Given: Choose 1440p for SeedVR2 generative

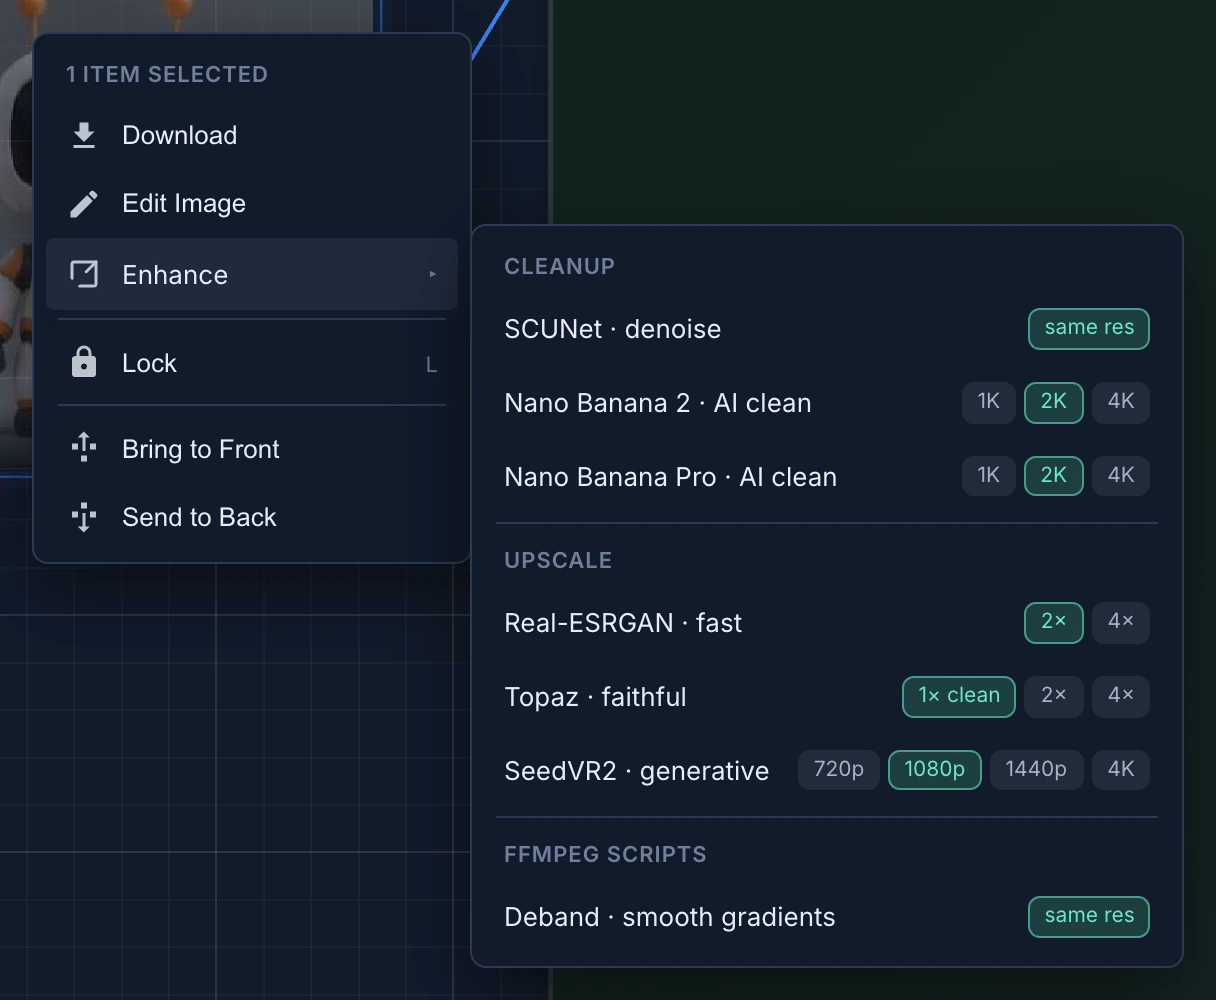Looking at the screenshot, I should [x=1036, y=770].
